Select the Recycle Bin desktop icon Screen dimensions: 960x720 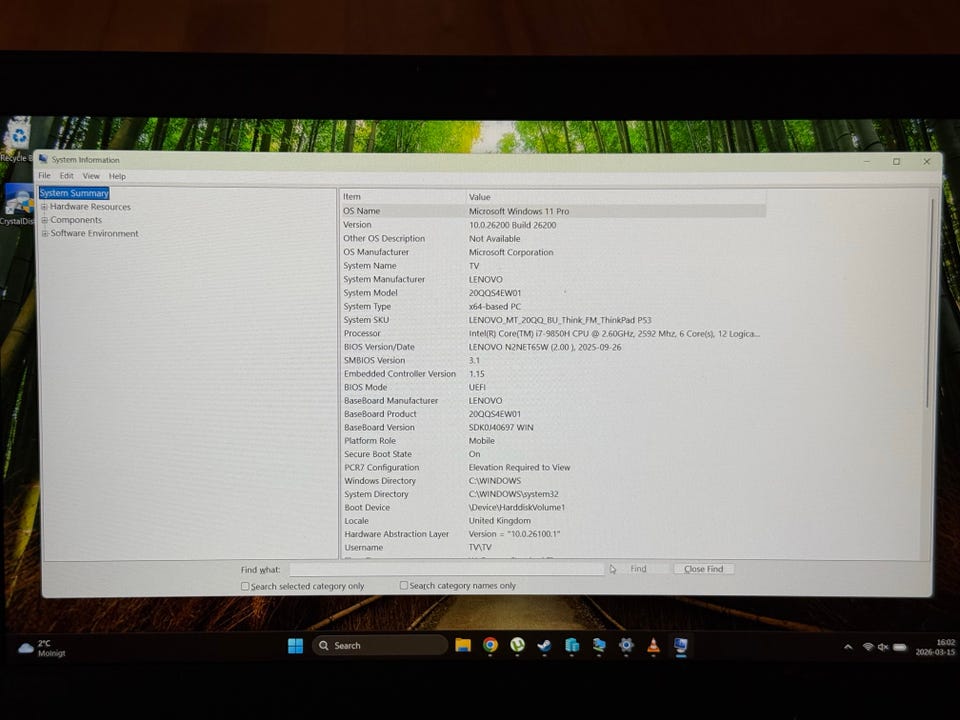(16, 140)
